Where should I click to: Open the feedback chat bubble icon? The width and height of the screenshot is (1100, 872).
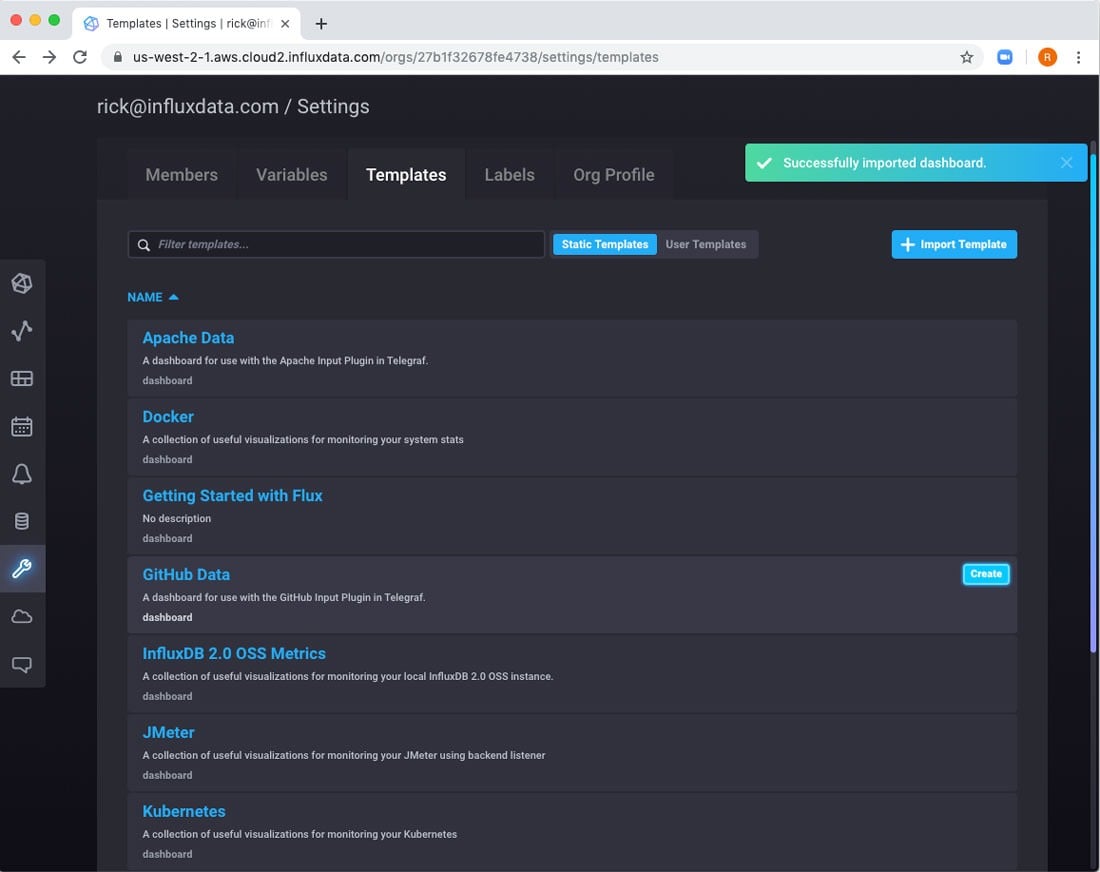22,664
